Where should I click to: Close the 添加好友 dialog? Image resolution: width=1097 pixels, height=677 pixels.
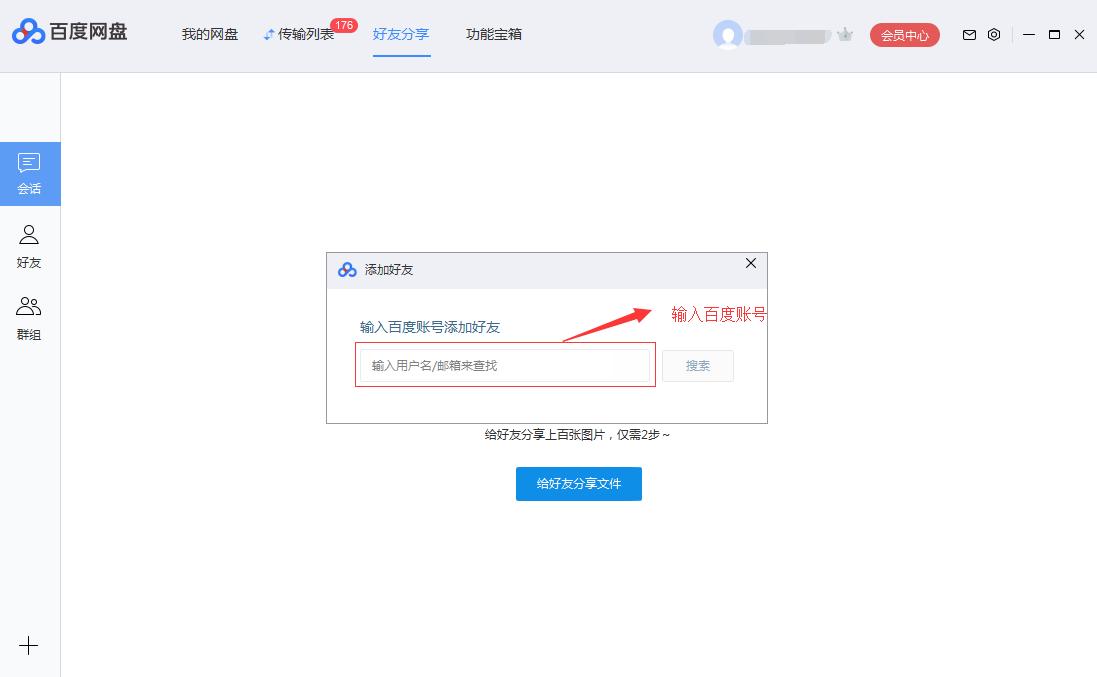(751, 263)
